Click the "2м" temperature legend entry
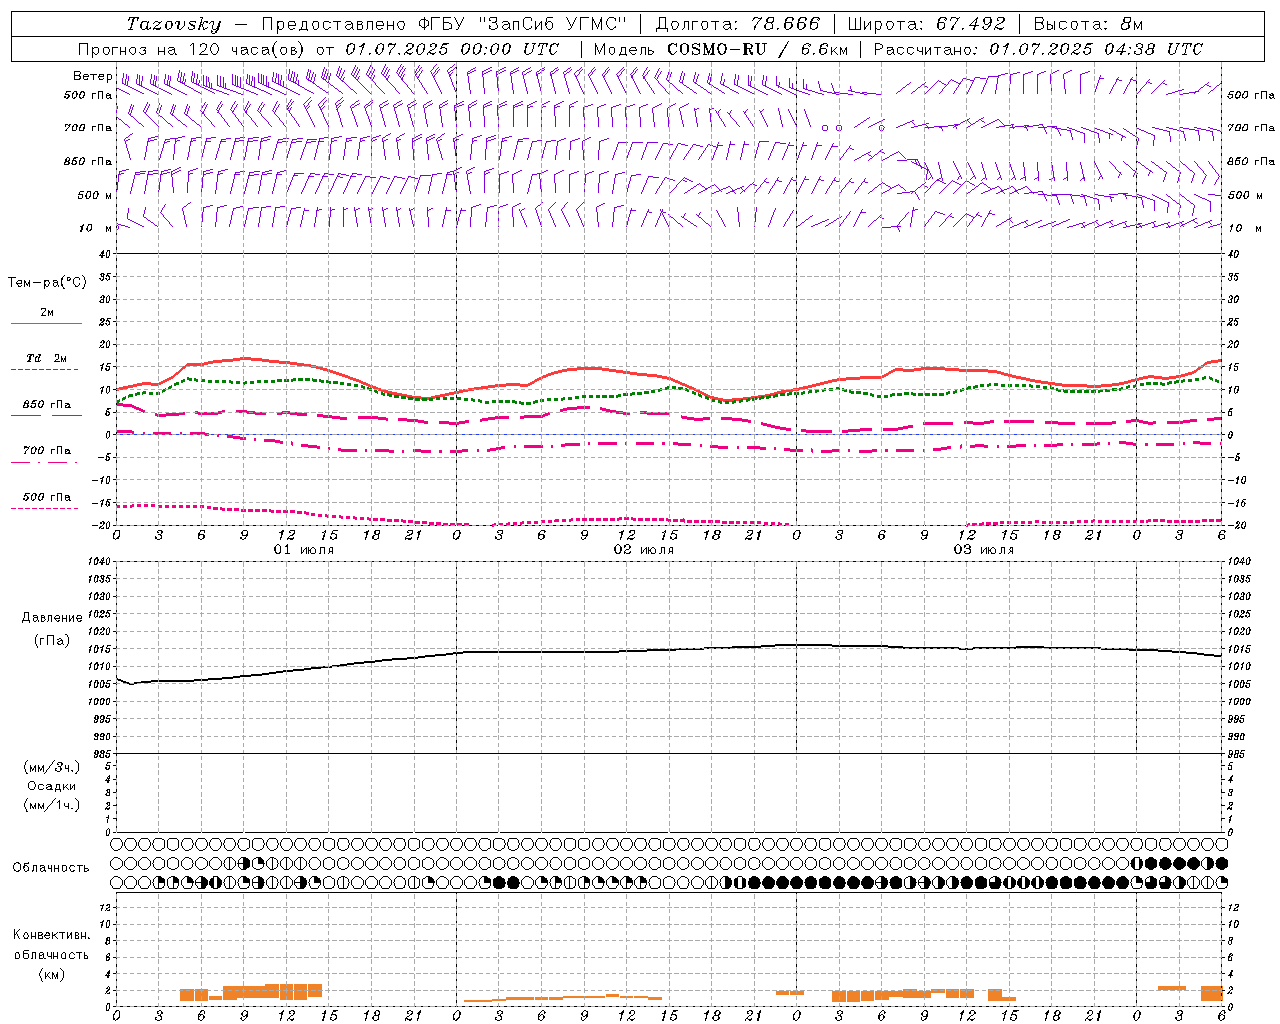The height and width of the screenshot is (1024, 1280). 47,313
